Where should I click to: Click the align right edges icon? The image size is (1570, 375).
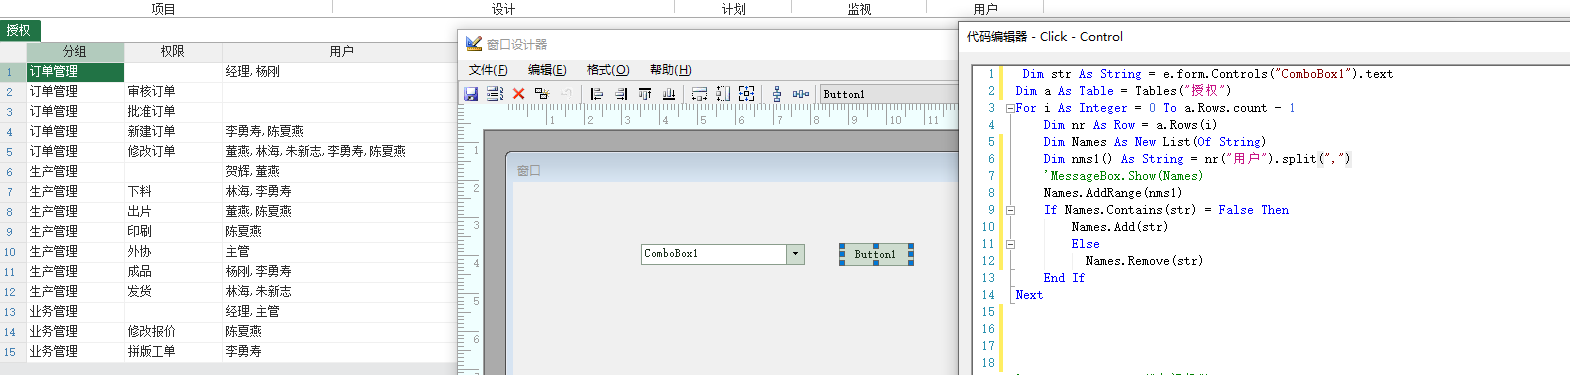coord(621,94)
